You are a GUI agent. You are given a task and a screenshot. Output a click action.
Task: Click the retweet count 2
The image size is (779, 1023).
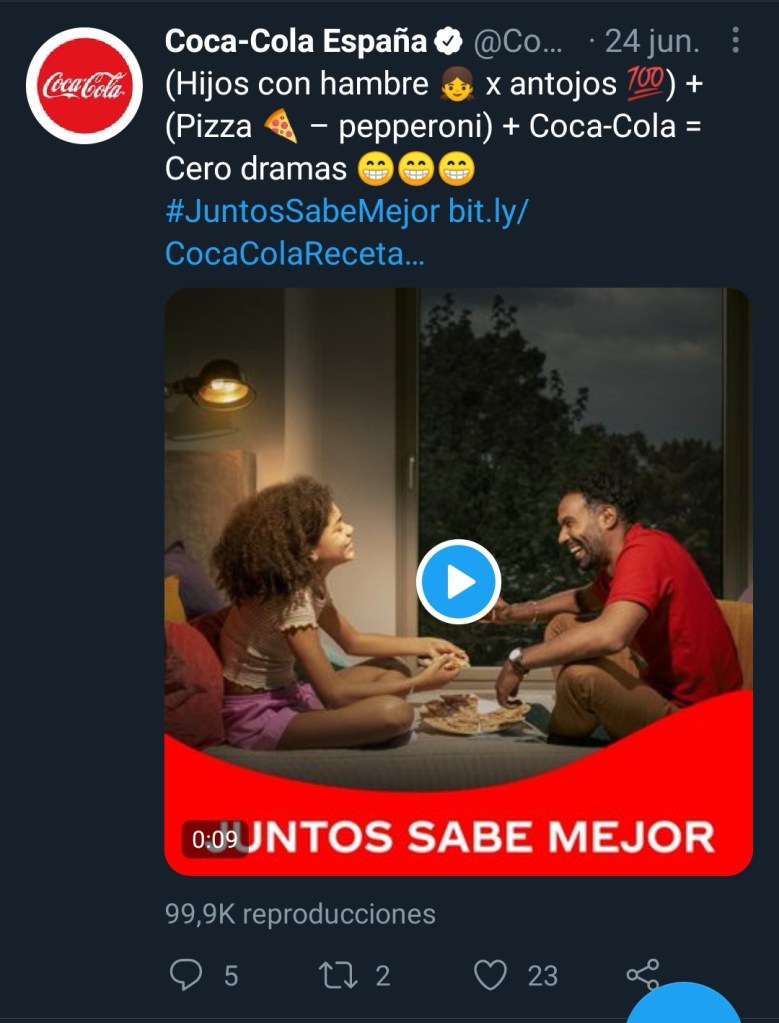383,976
